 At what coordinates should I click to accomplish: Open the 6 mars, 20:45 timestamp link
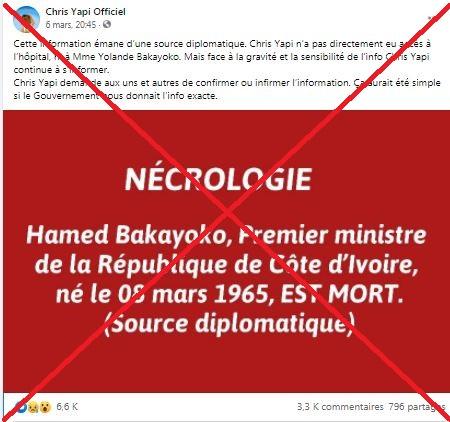click(71, 25)
